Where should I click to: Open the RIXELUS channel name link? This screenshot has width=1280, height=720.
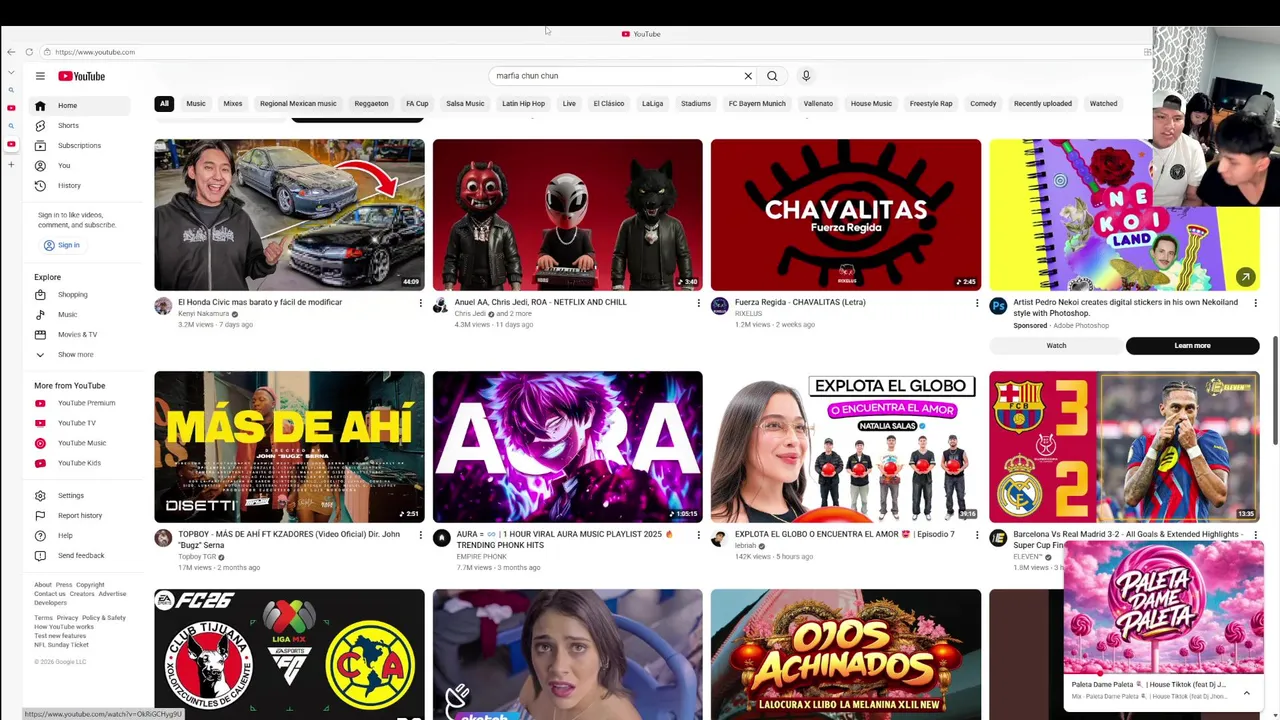point(748,314)
